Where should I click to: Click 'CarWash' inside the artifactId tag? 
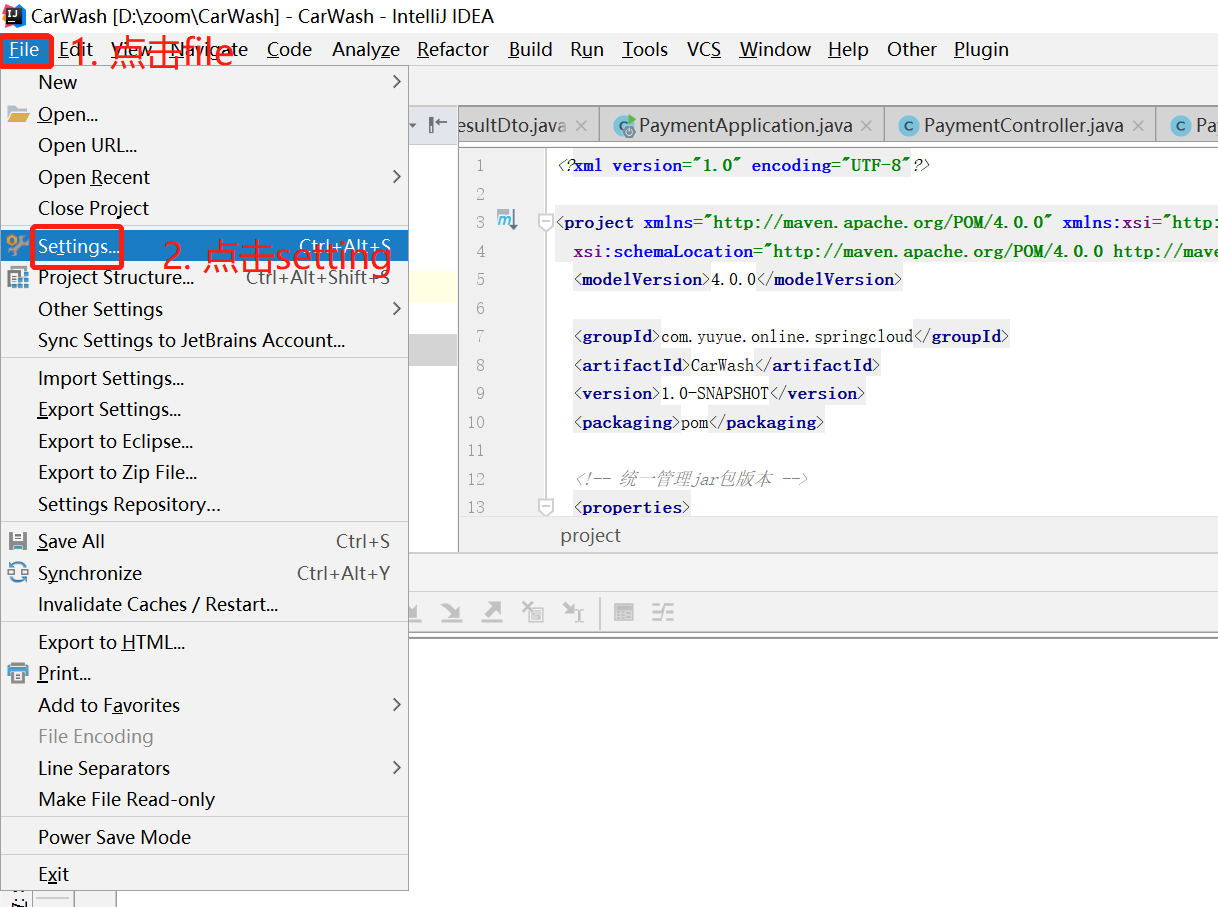722,365
